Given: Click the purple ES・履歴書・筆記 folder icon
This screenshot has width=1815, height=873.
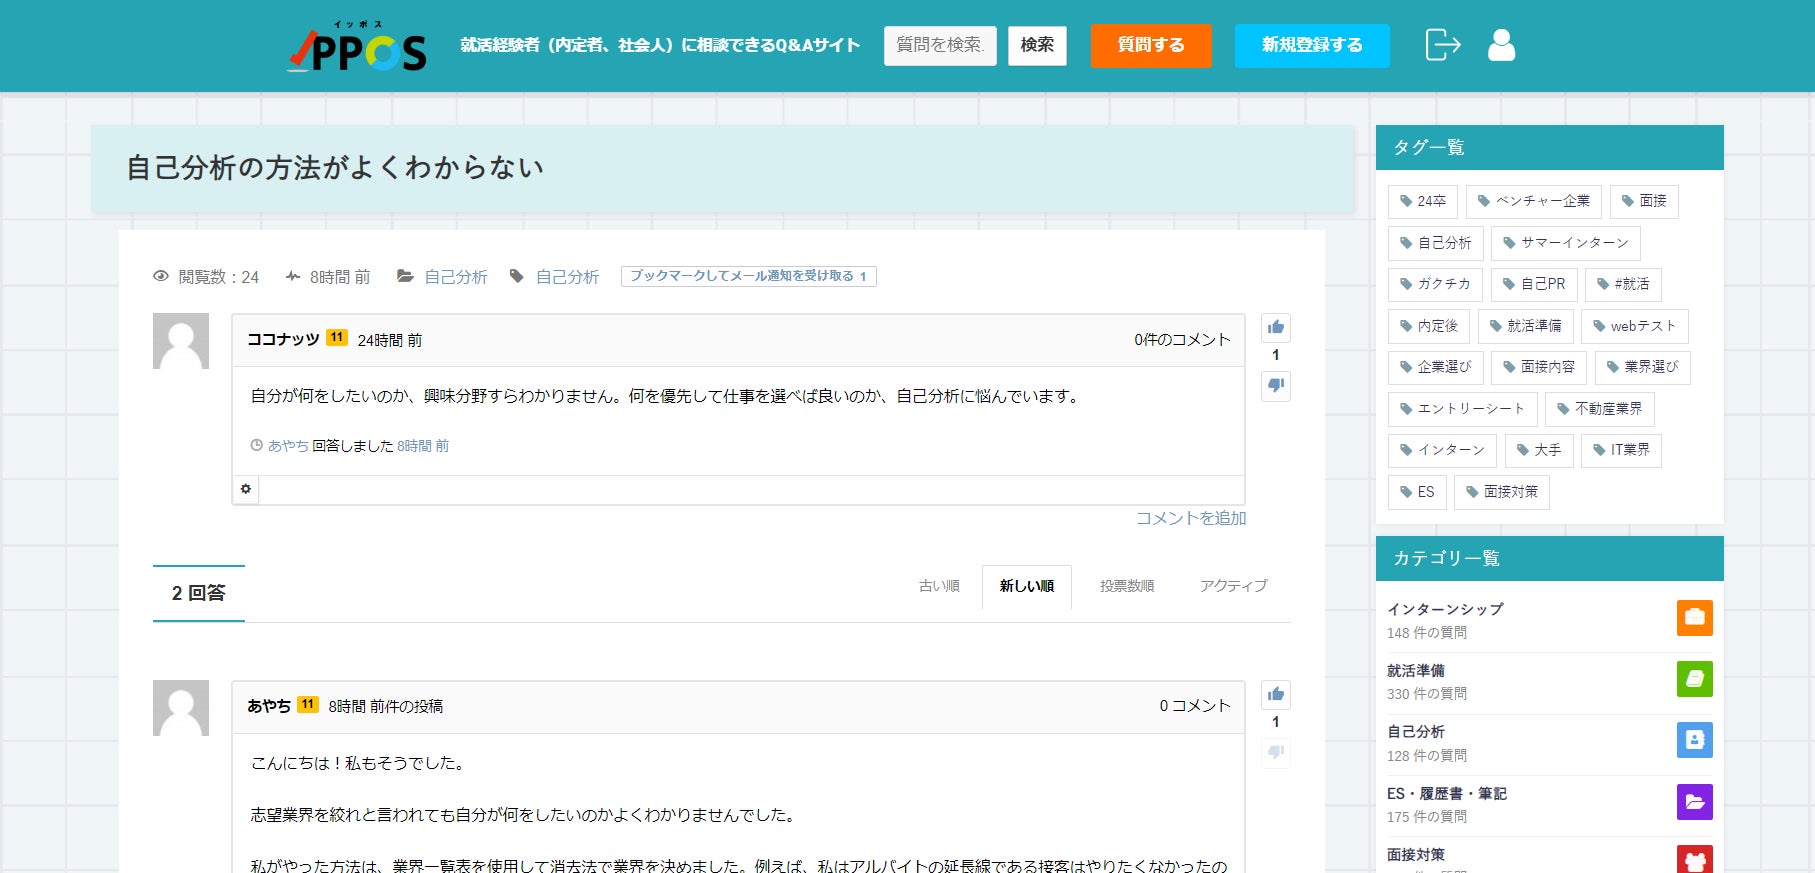Looking at the screenshot, I should (1694, 802).
